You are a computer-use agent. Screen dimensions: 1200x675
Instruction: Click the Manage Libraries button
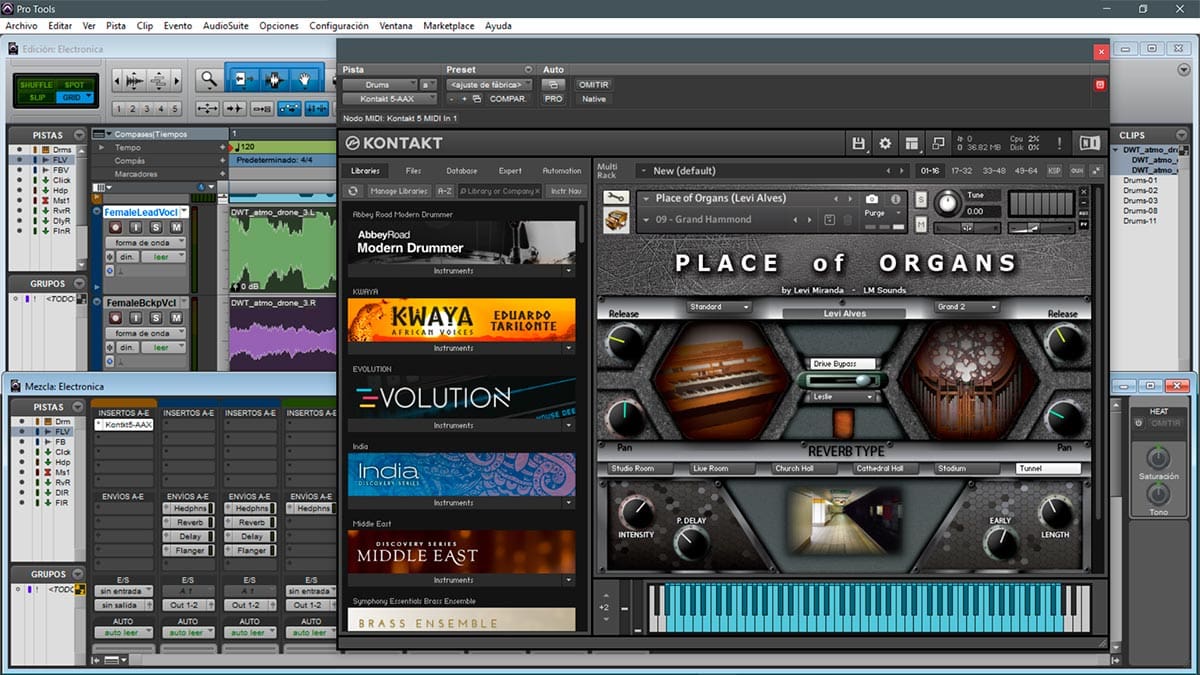[x=399, y=191]
